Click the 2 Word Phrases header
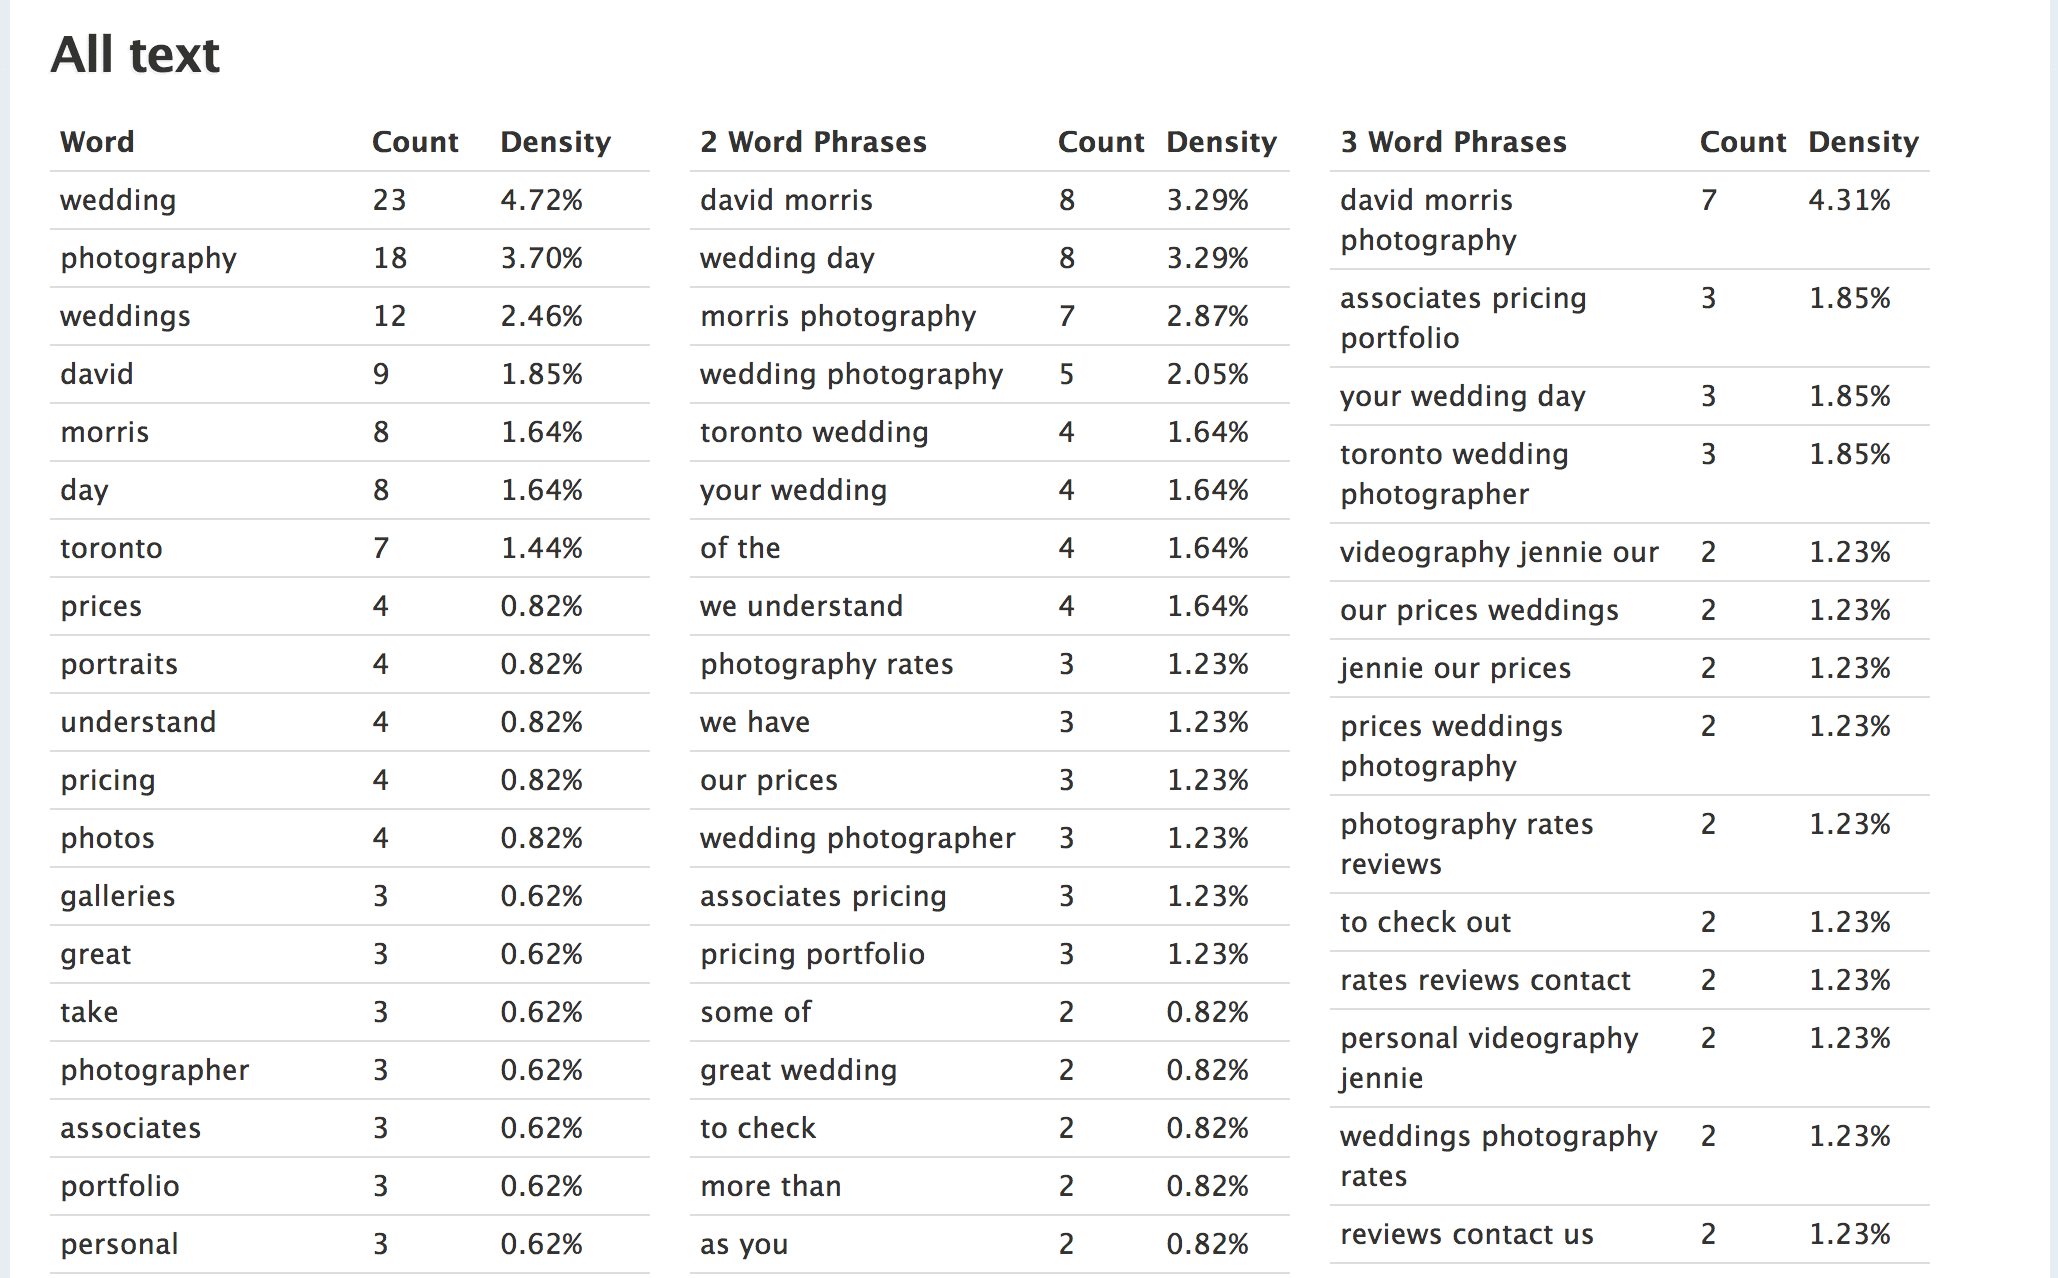This screenshot has height=1278, width=2058. pos(813,142)
